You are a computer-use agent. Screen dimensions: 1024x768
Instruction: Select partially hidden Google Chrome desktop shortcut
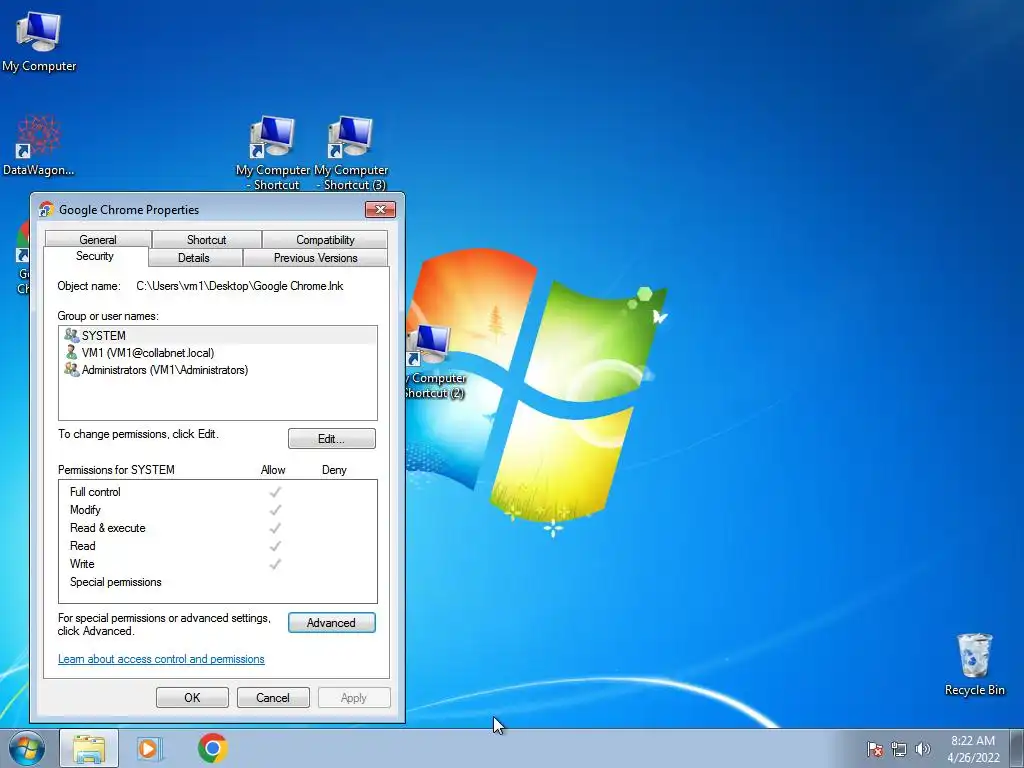point(22,258)
